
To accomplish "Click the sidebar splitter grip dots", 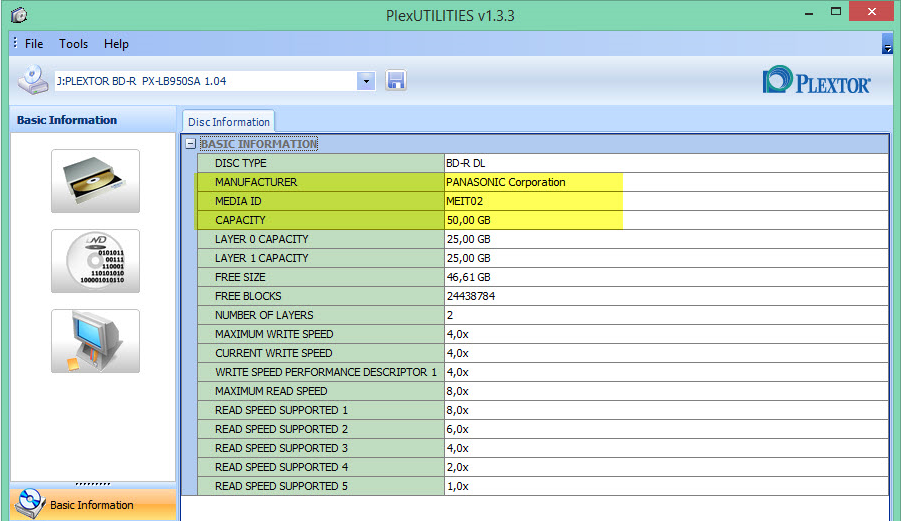I will click(x=93, y=484).
